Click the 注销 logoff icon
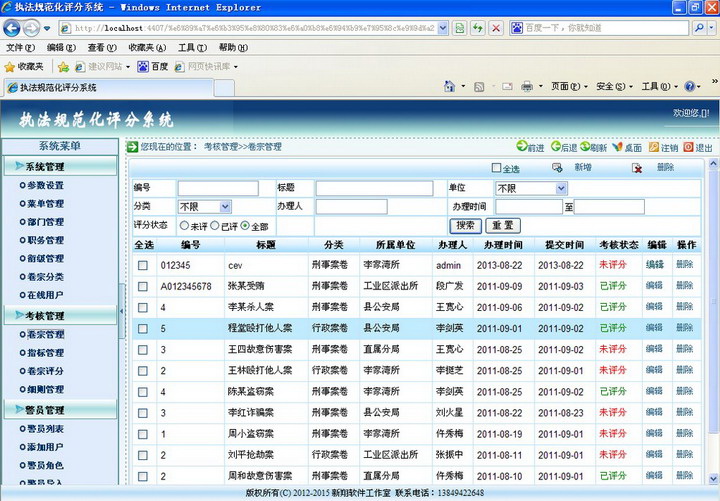 [652, 147]
